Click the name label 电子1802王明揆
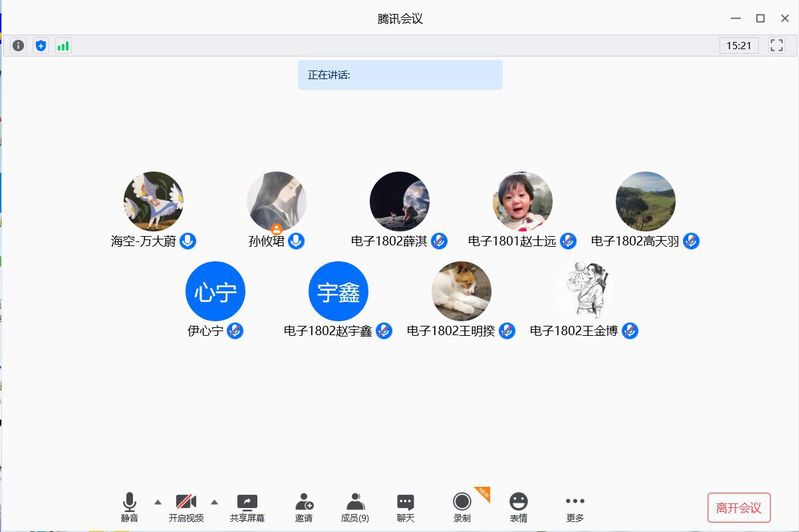Image resolution: width=799 pixels, height=532 pixels. (451, 331)
